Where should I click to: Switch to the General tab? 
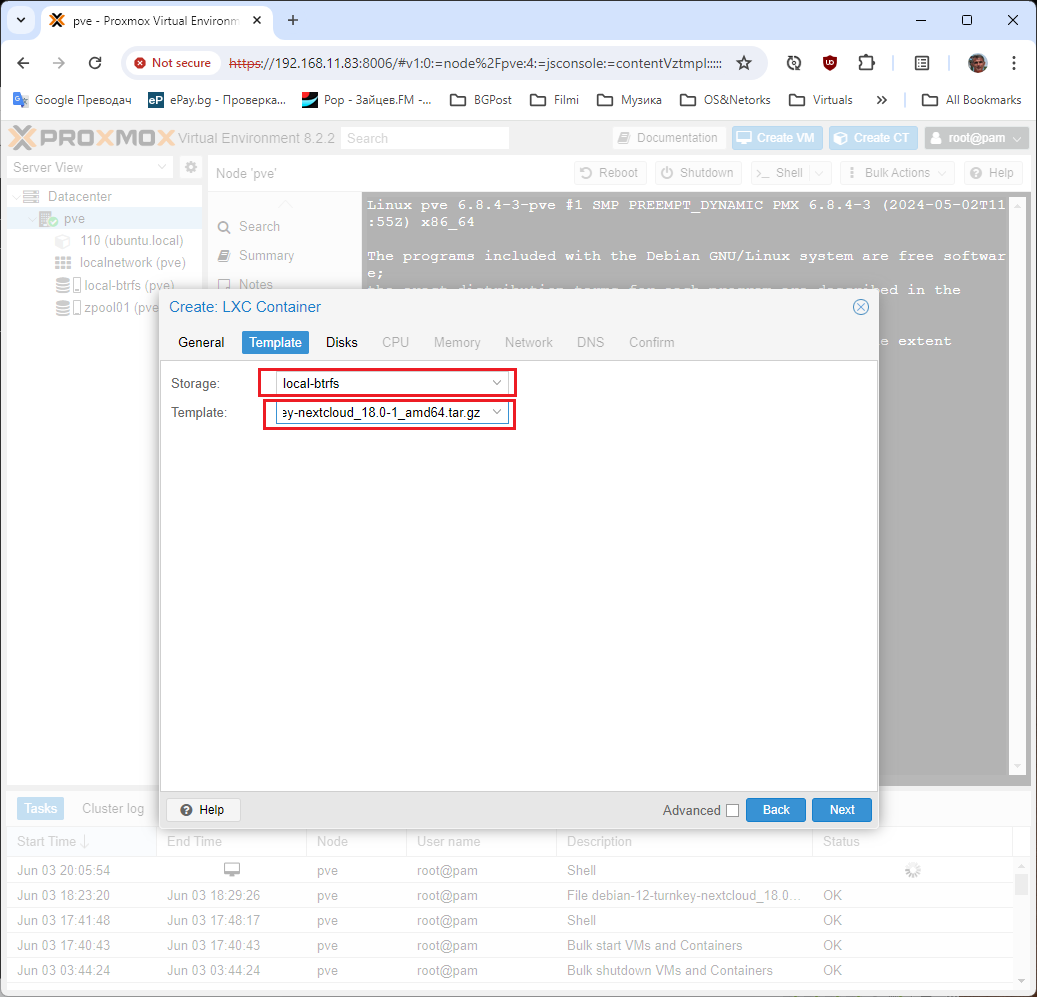tap(201, 342)
